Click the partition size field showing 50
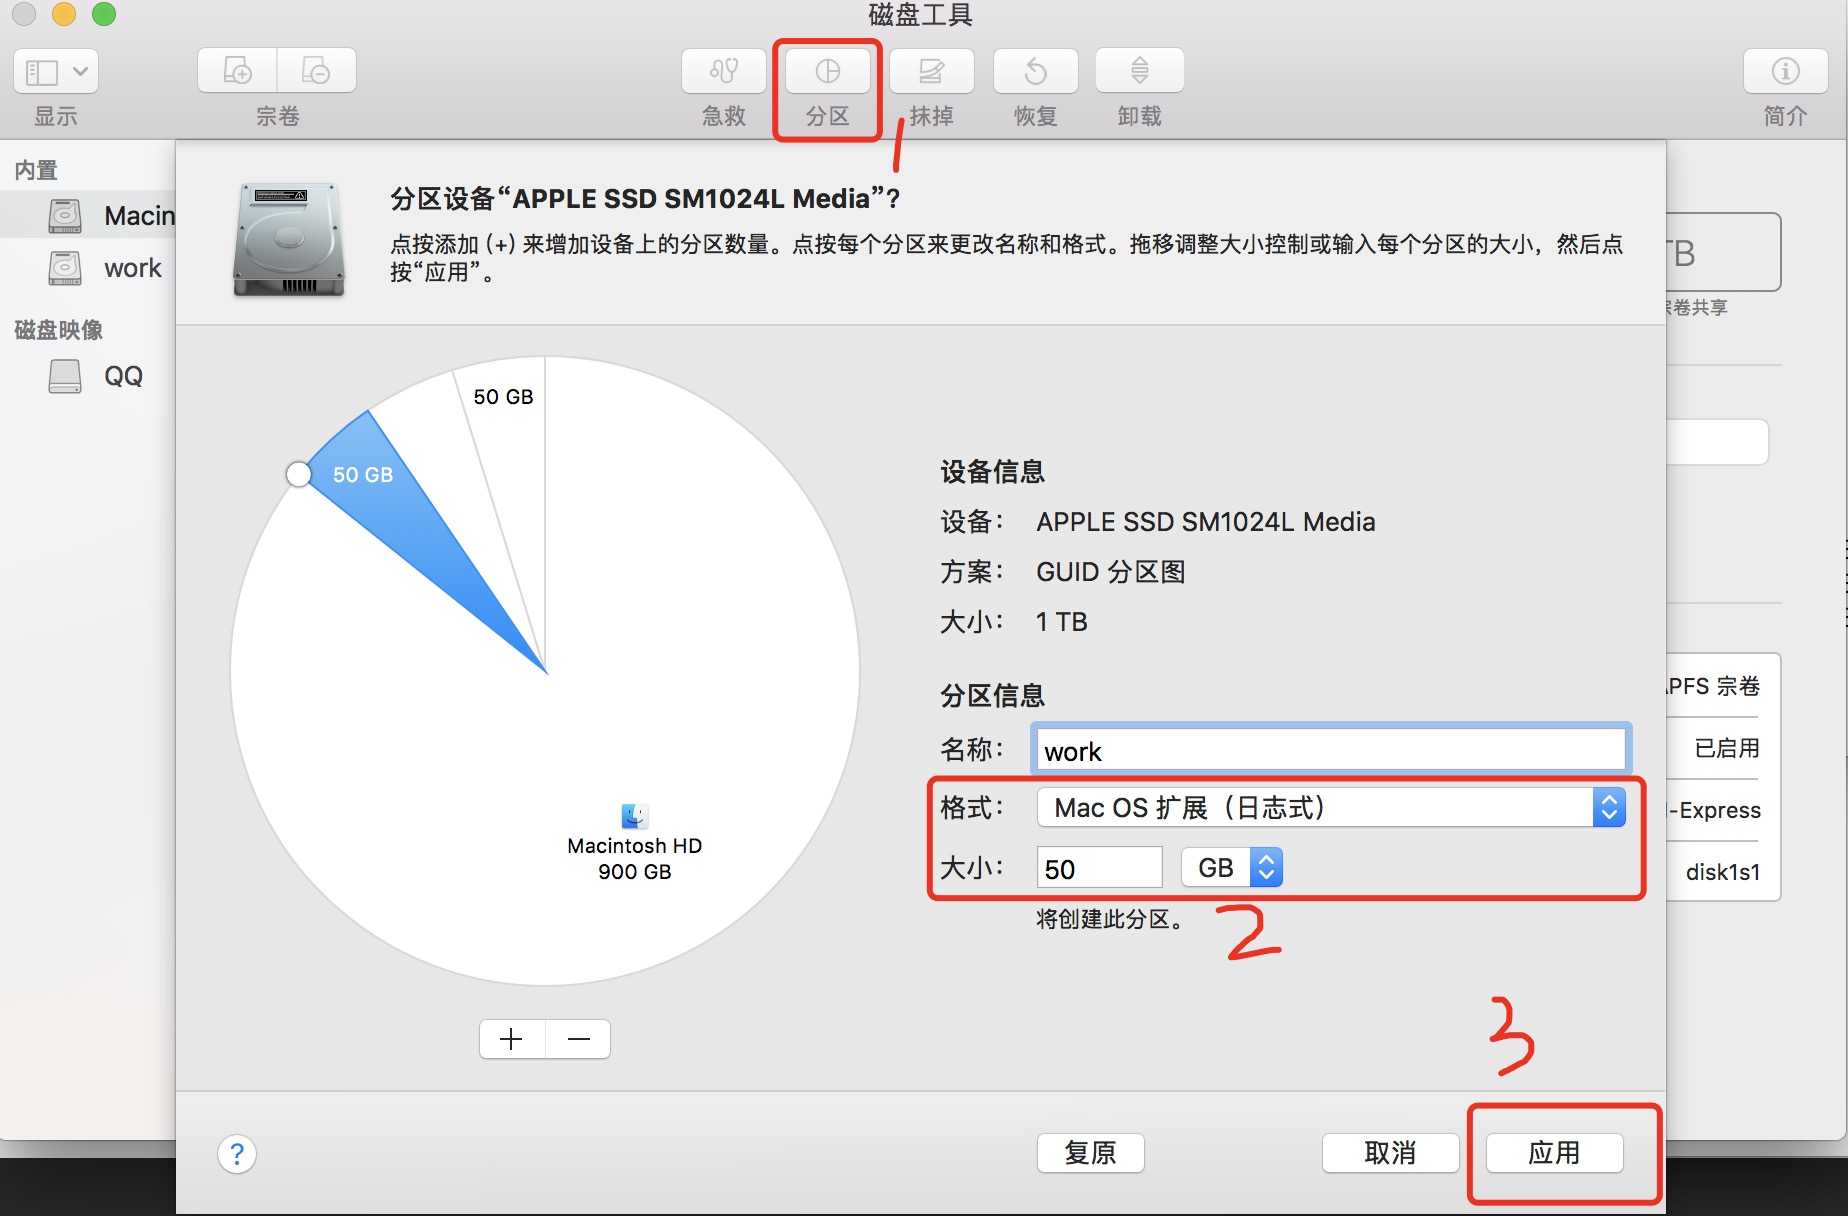1848x1216 pixels. tap(1100, 868)
